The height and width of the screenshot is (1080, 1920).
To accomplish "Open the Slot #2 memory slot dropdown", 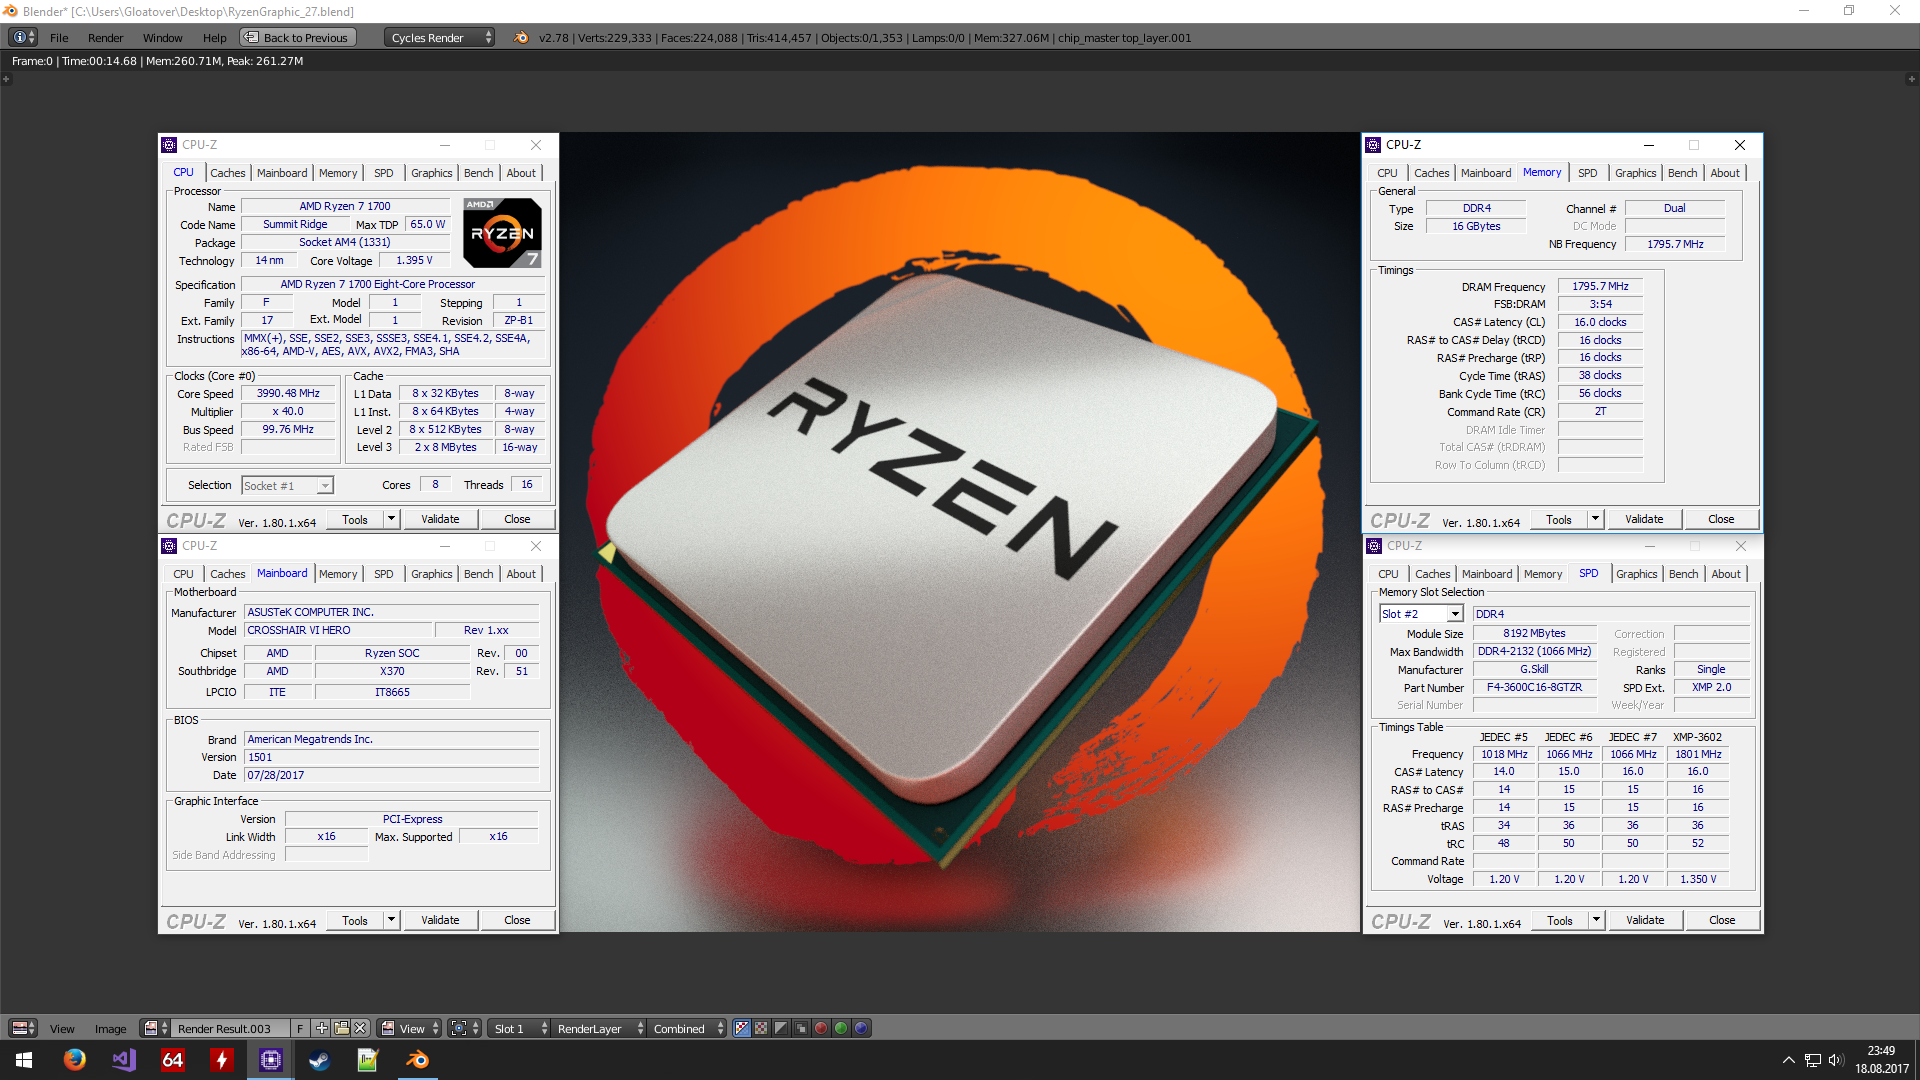I will 1421,614.
